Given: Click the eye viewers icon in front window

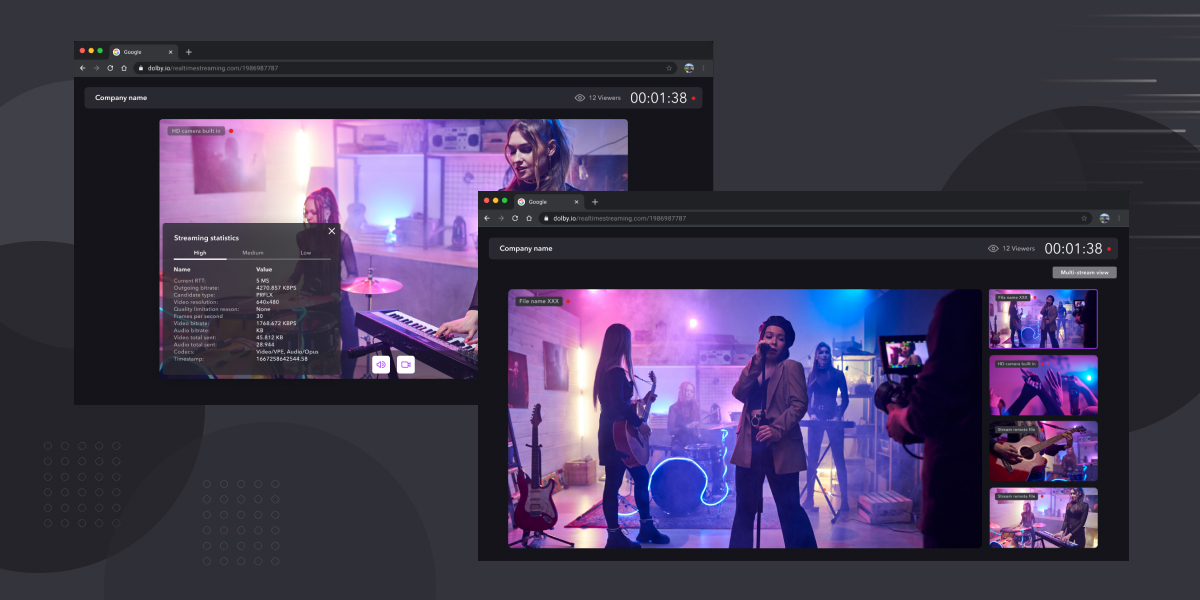Looking at the screenshot, I should pyautogui.click(x=993, y=248).
